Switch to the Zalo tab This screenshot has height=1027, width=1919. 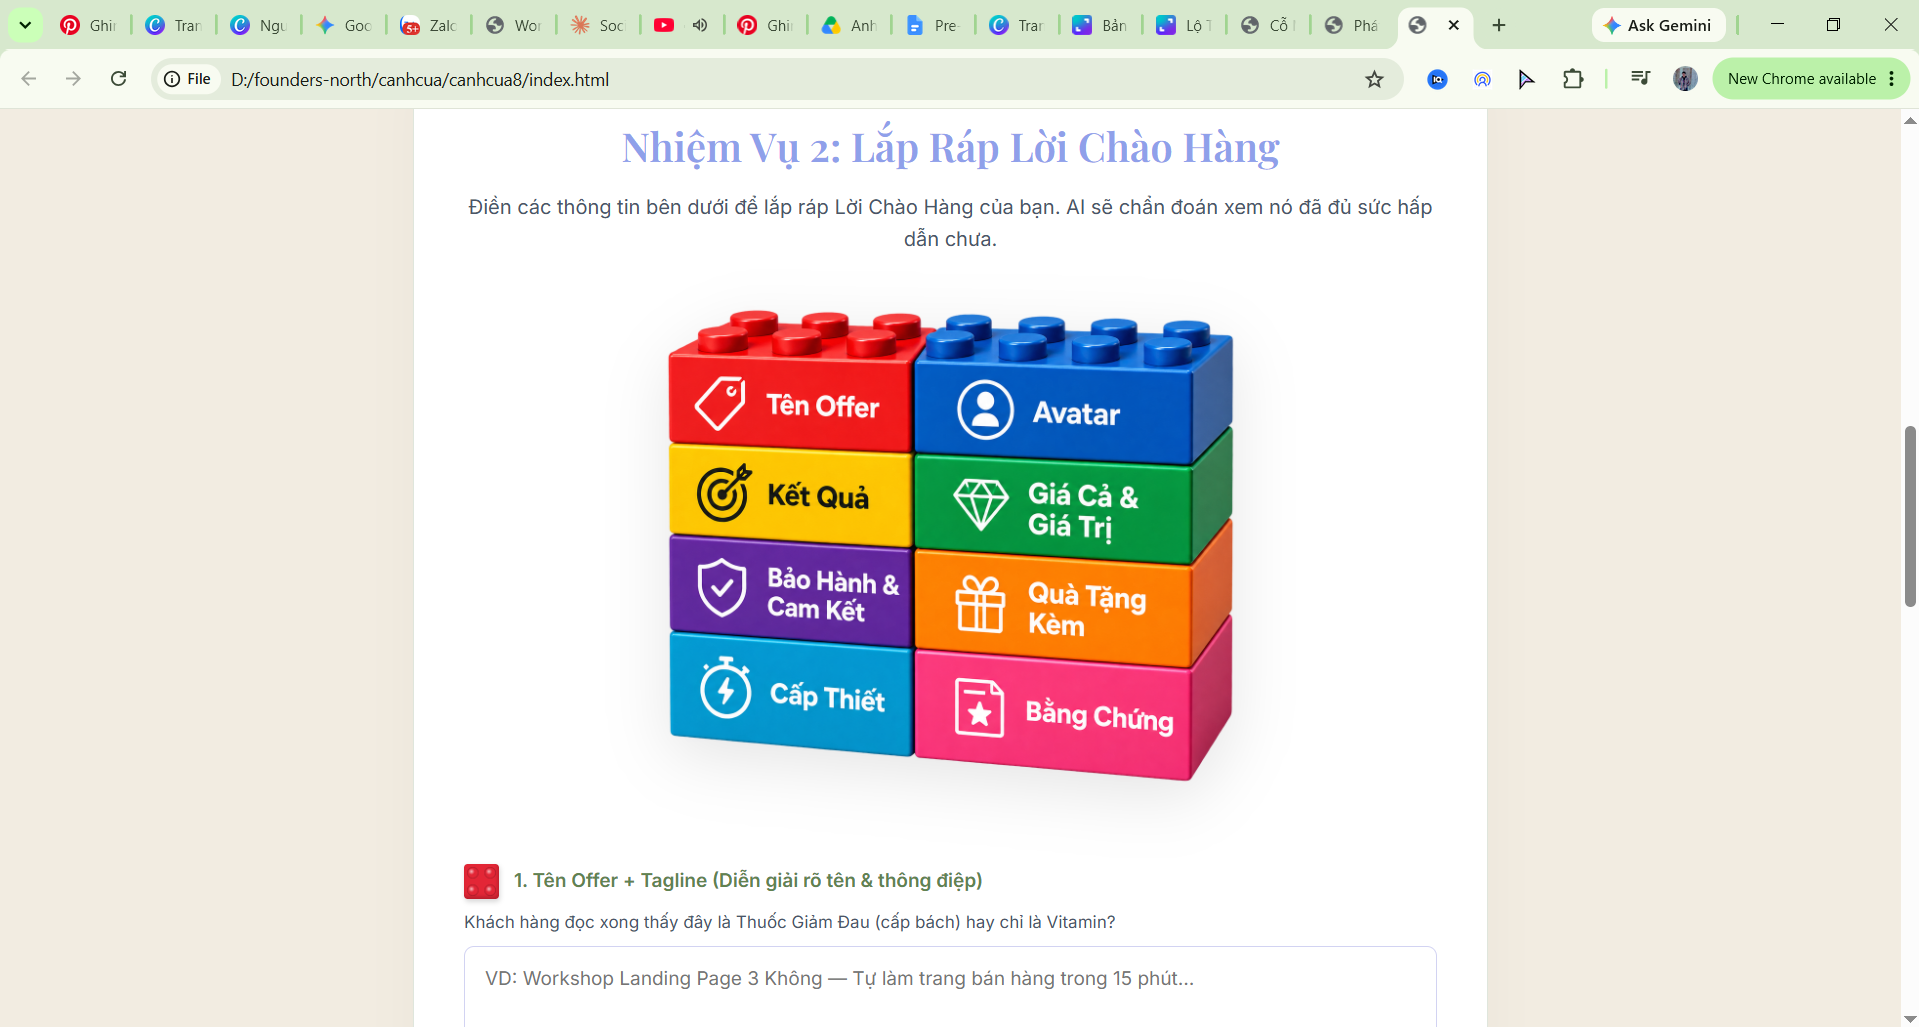point(429,25)
